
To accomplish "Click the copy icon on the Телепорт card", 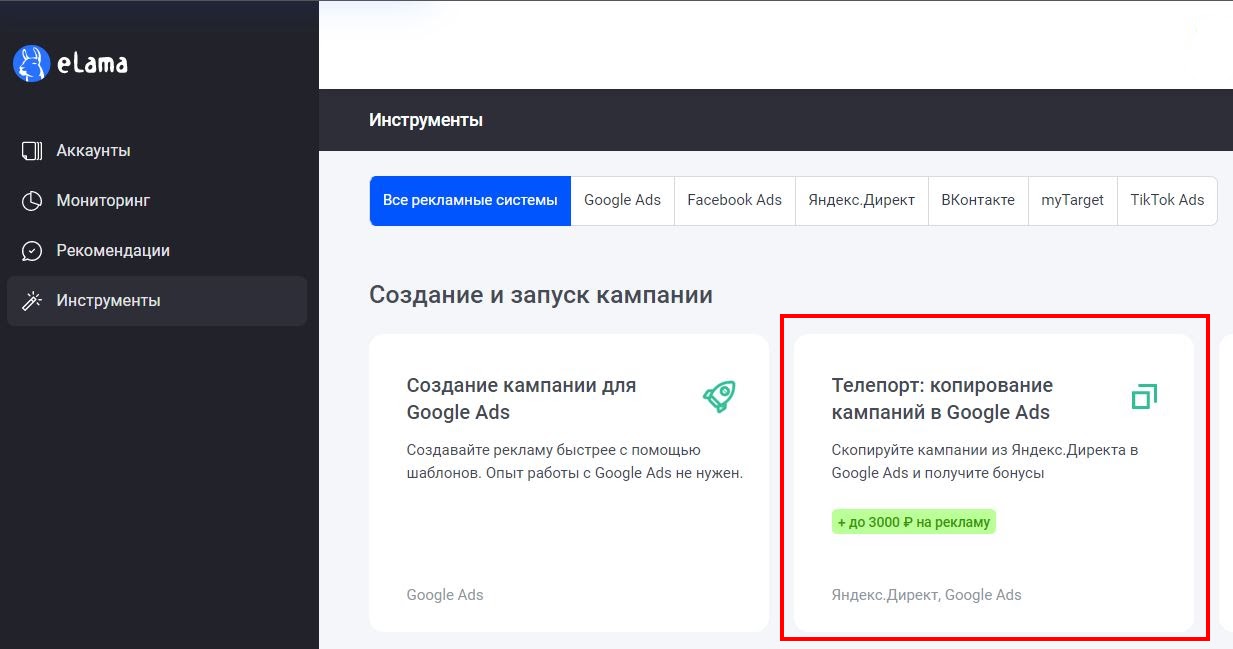I will 1143,396.
